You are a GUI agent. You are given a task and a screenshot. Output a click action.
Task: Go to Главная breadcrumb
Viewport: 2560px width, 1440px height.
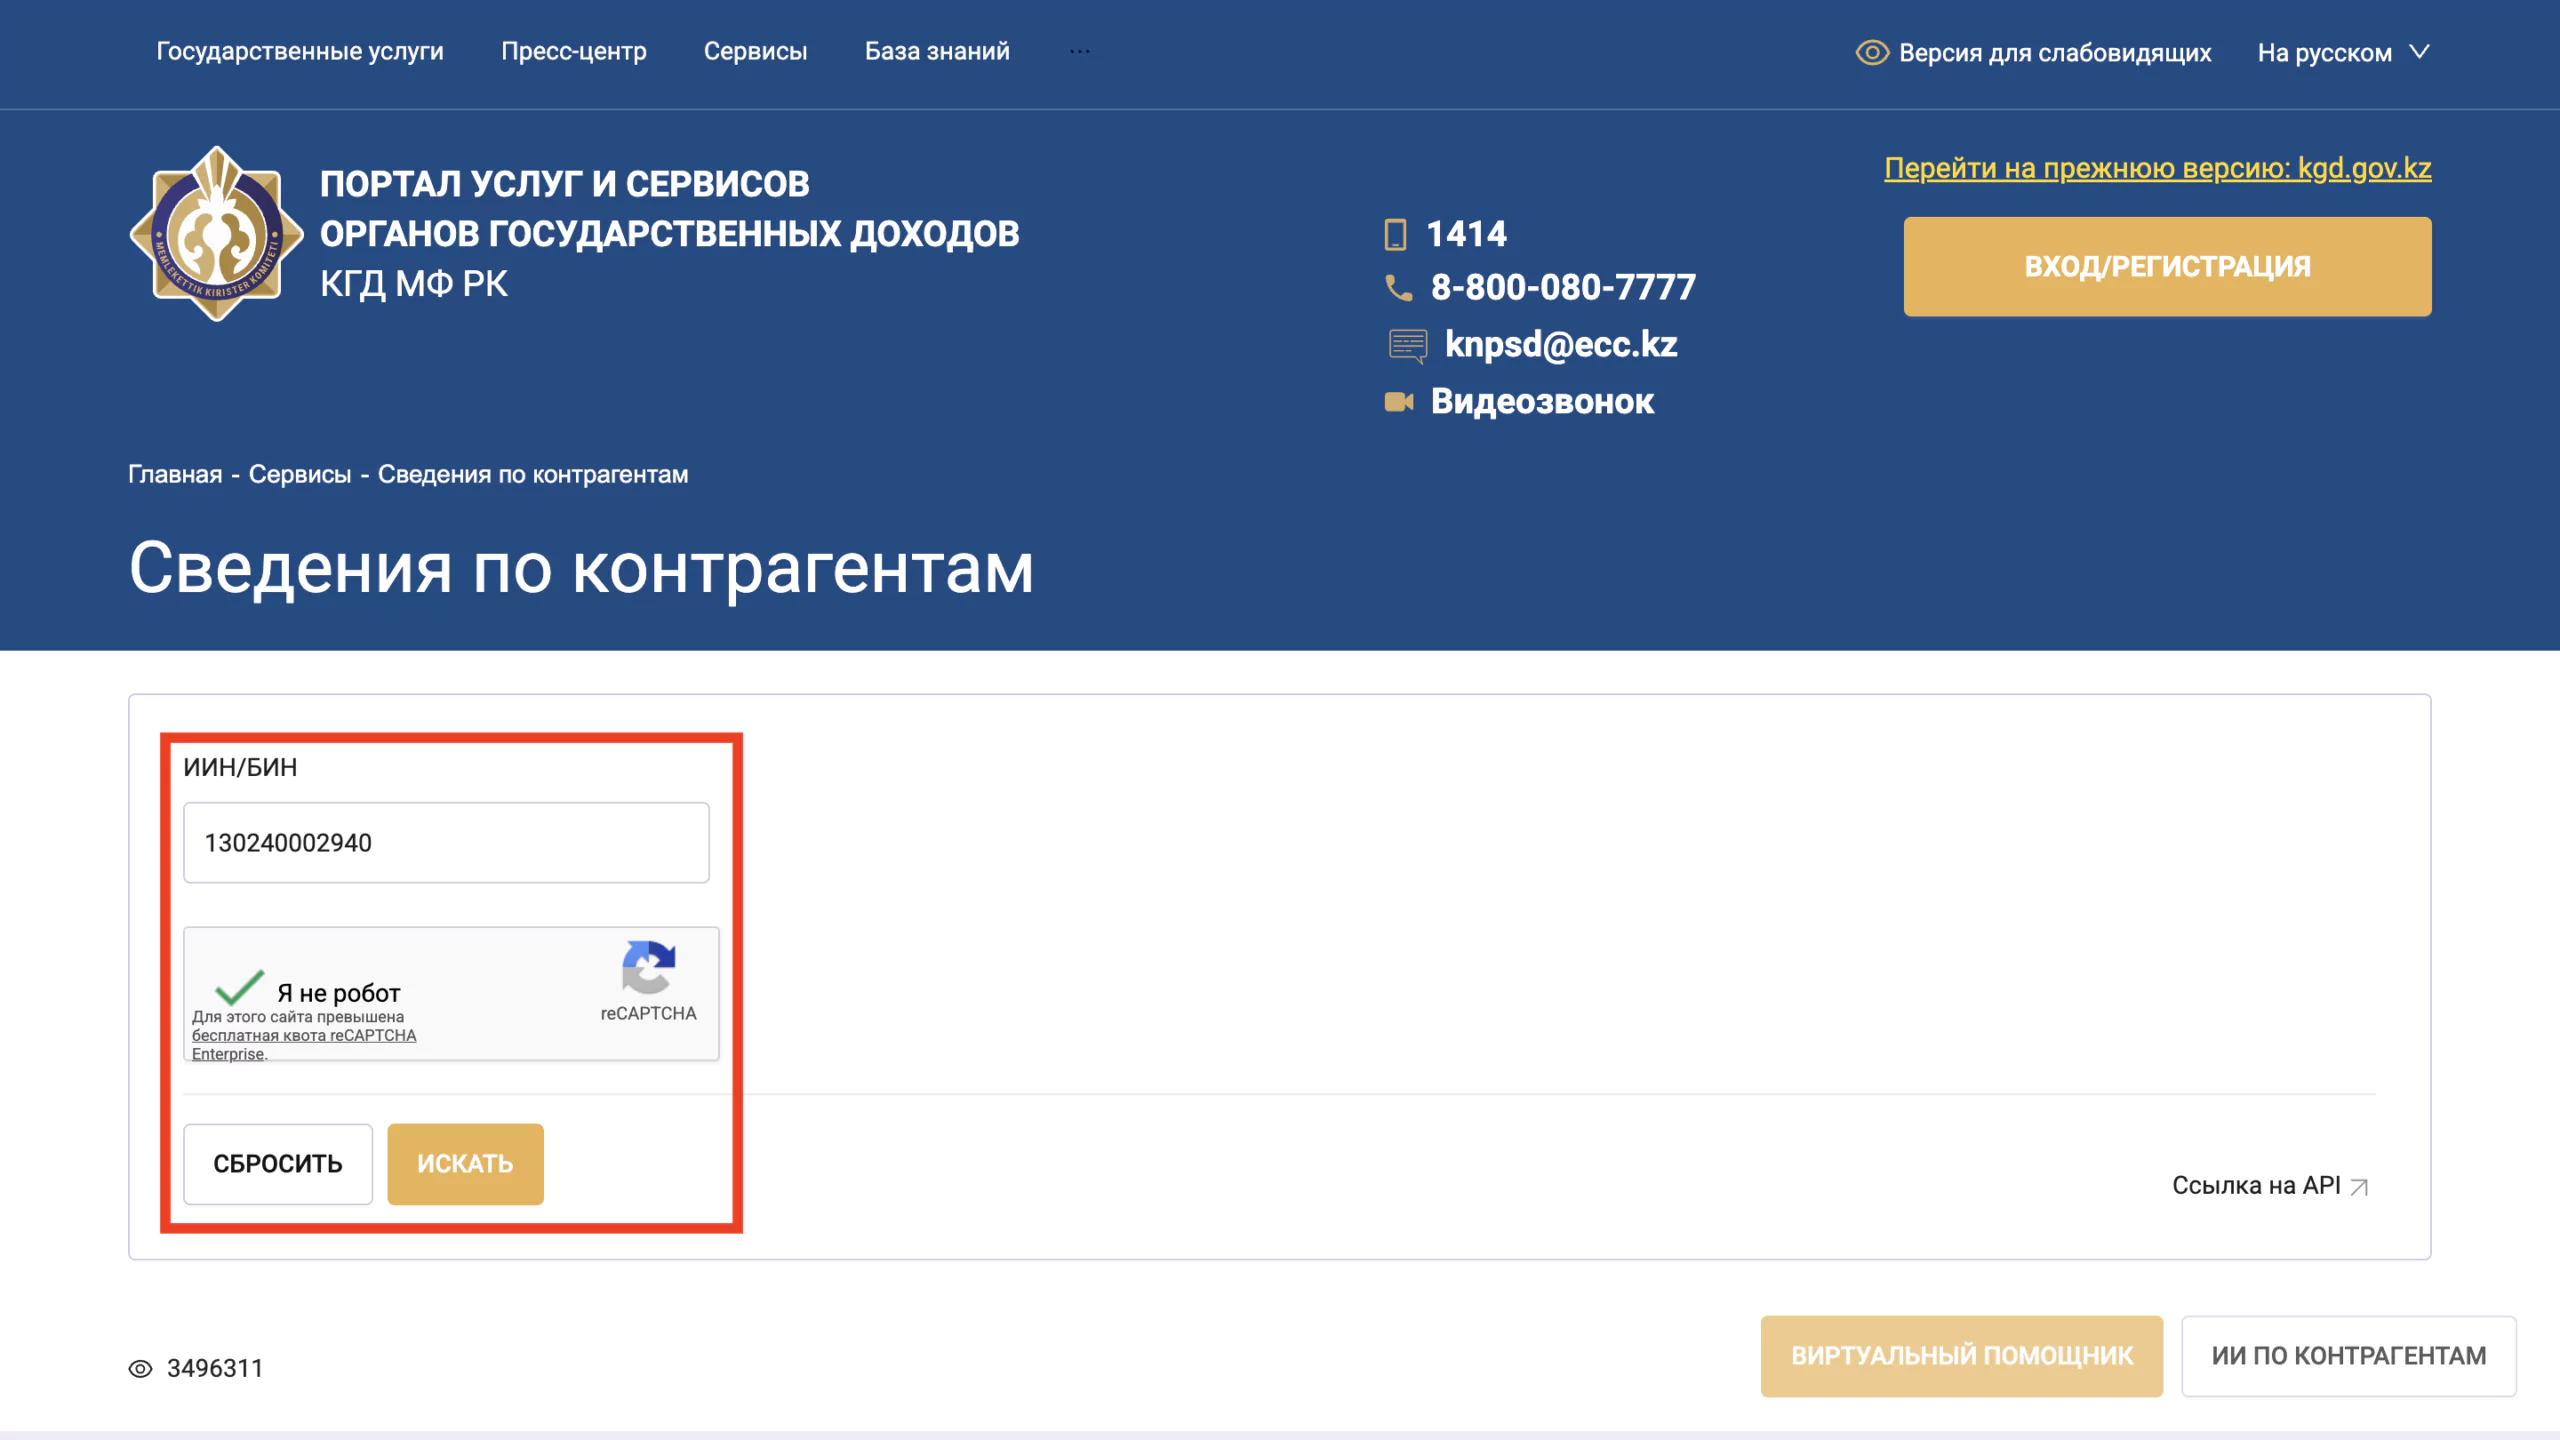(175, 474)
